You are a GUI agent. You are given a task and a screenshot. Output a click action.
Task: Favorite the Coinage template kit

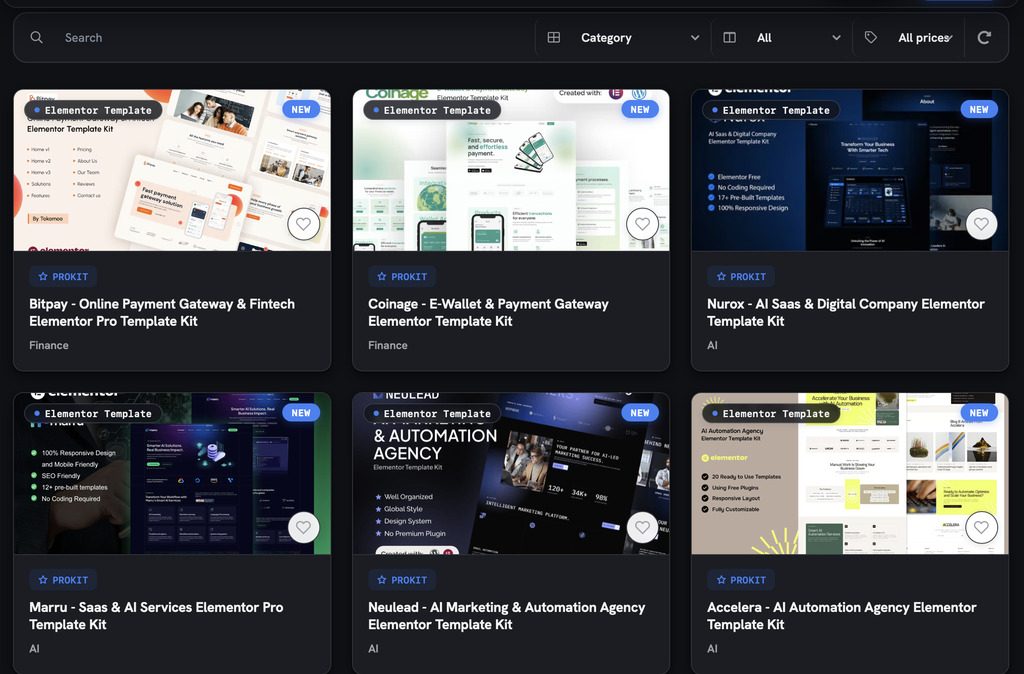[x=643, y=224]
